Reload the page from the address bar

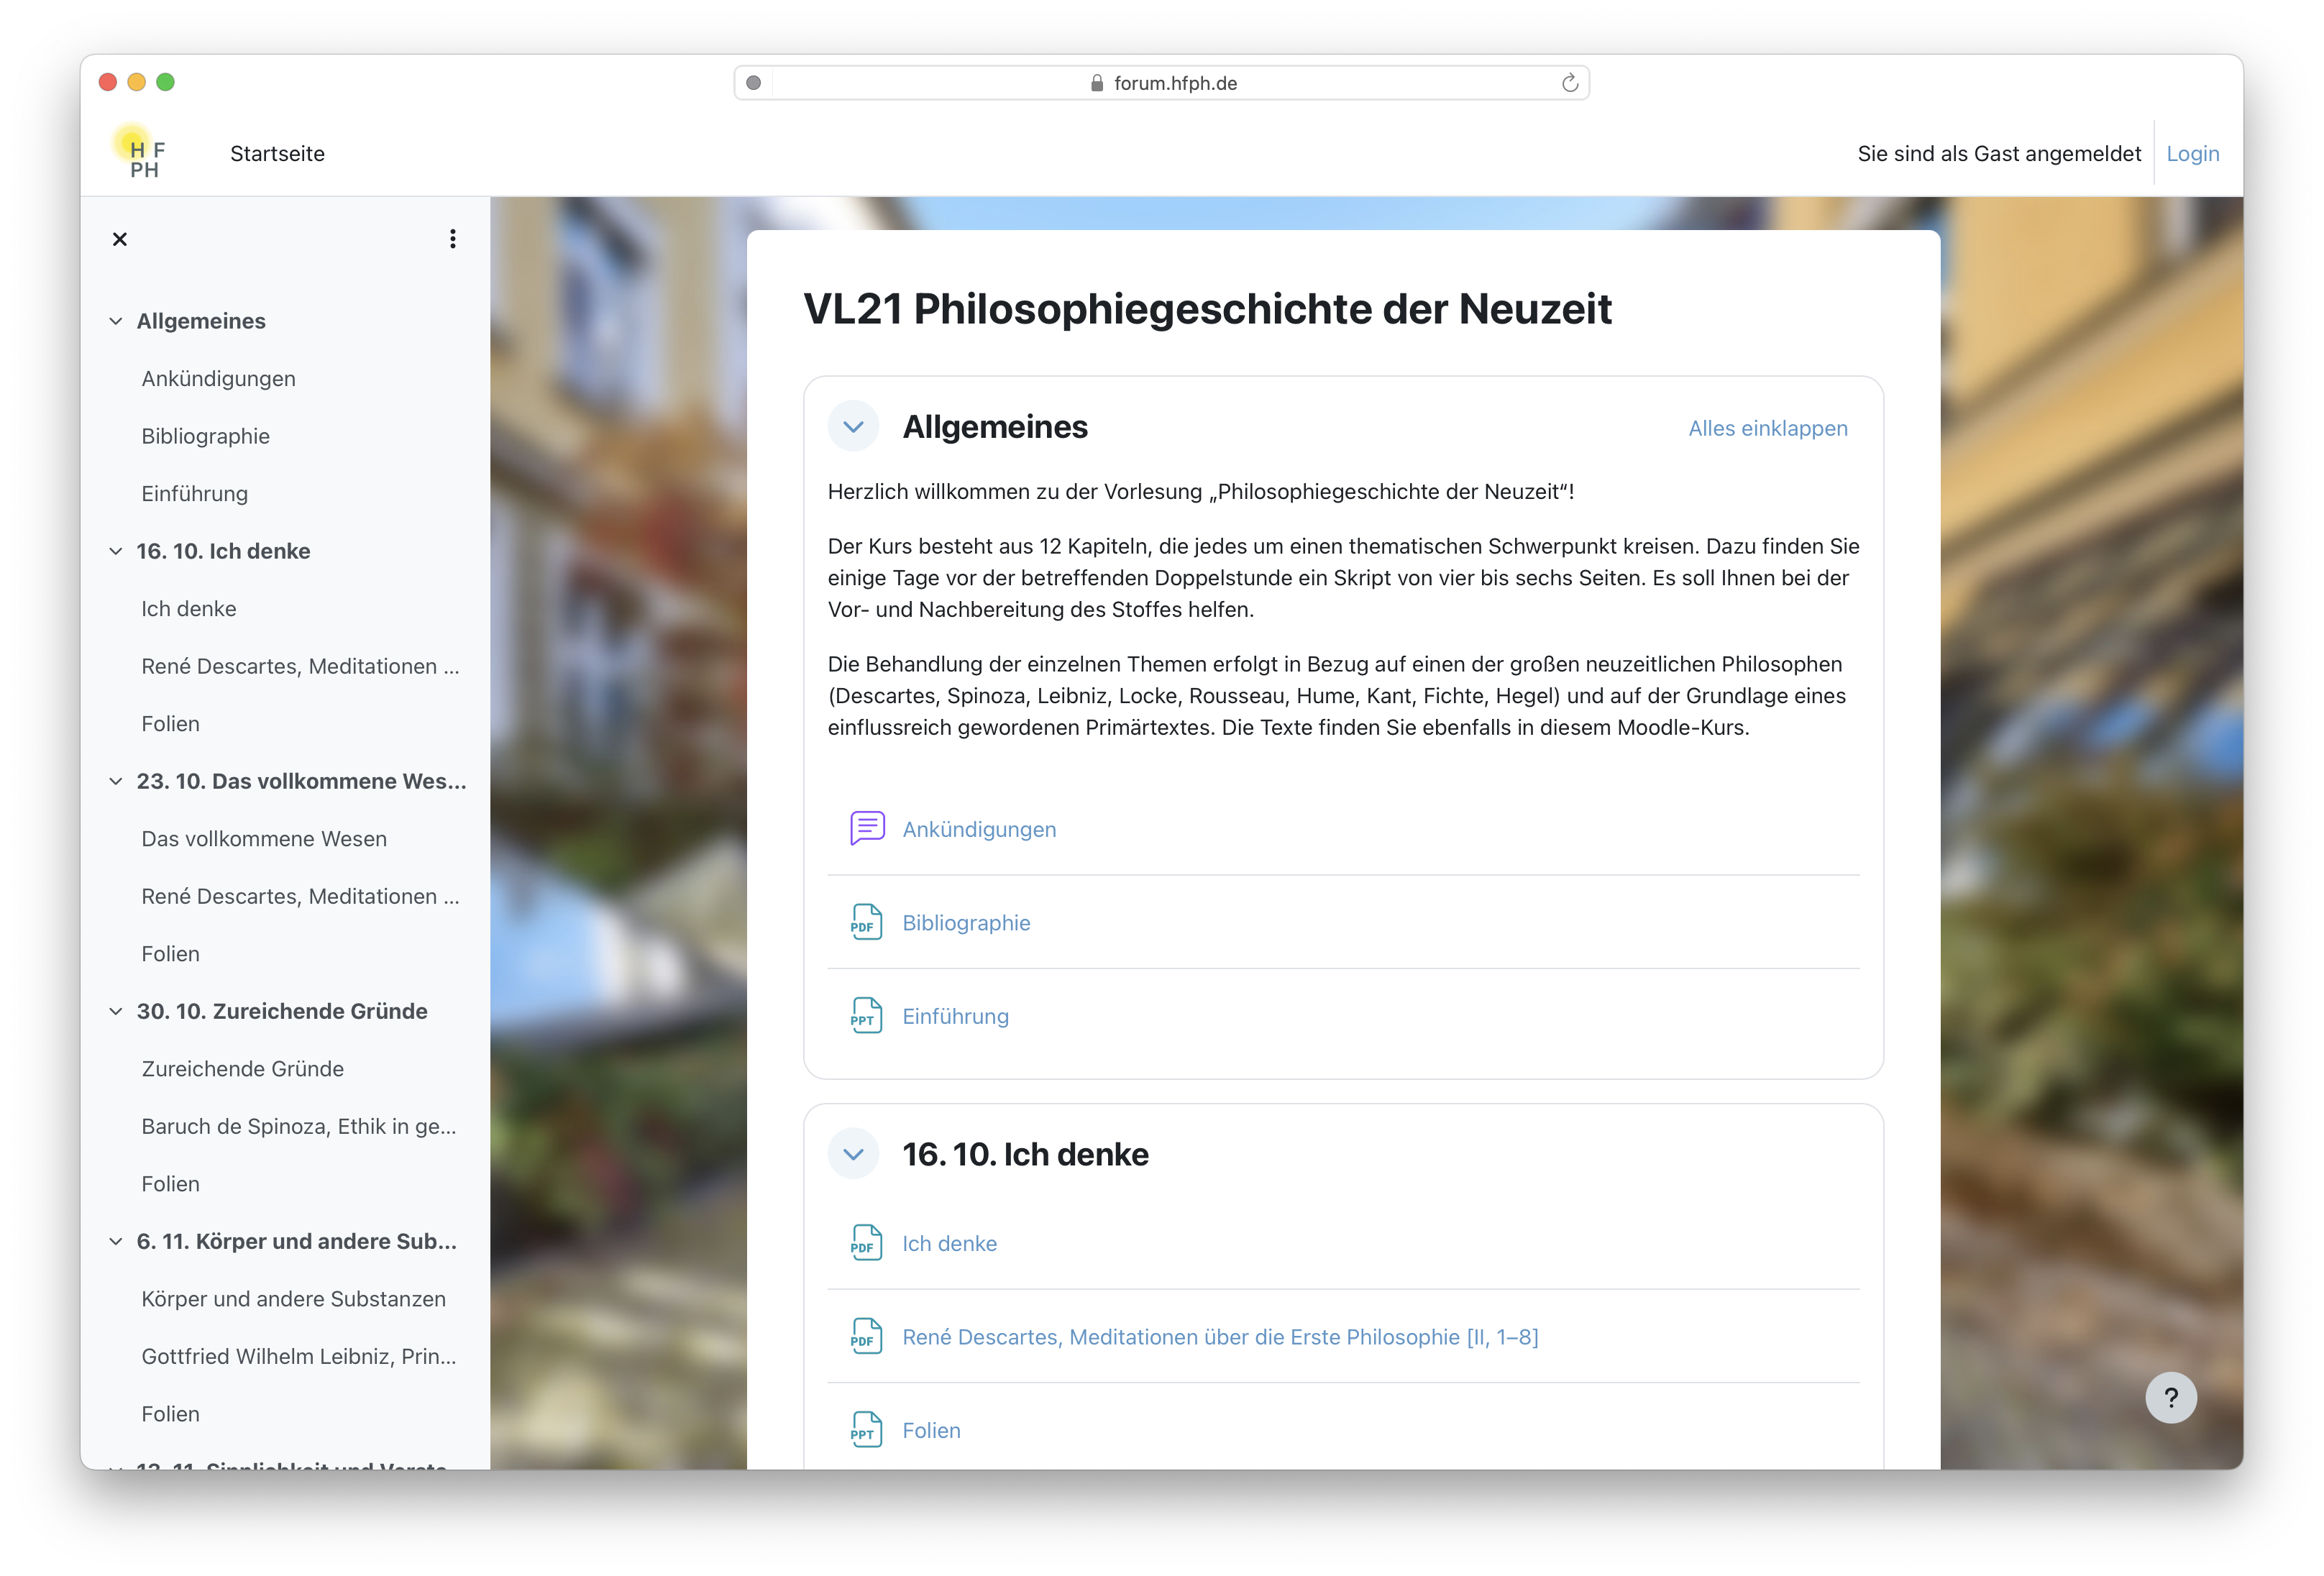[x=1569, y=83]
